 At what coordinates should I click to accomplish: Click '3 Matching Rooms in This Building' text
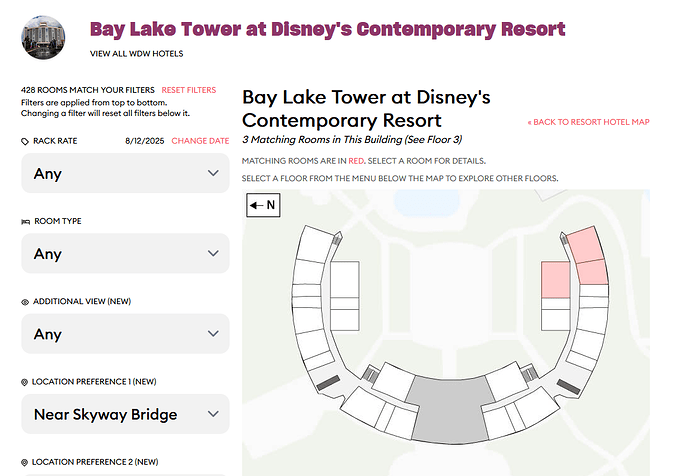322,139
